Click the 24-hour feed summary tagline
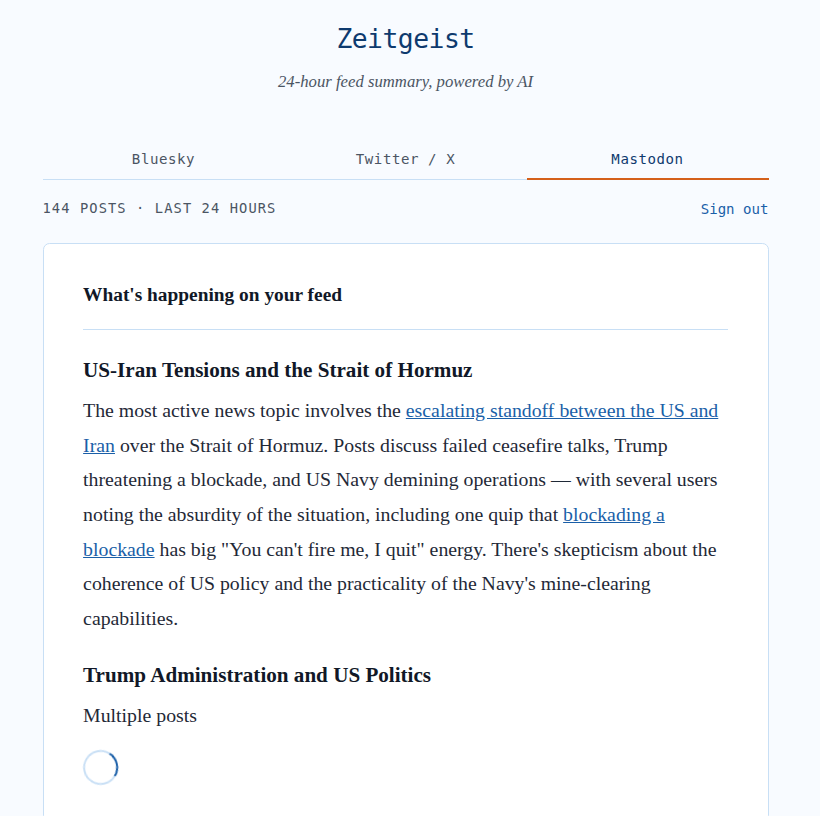This screenshot has width=820, height=816. [x=405, y=82]
